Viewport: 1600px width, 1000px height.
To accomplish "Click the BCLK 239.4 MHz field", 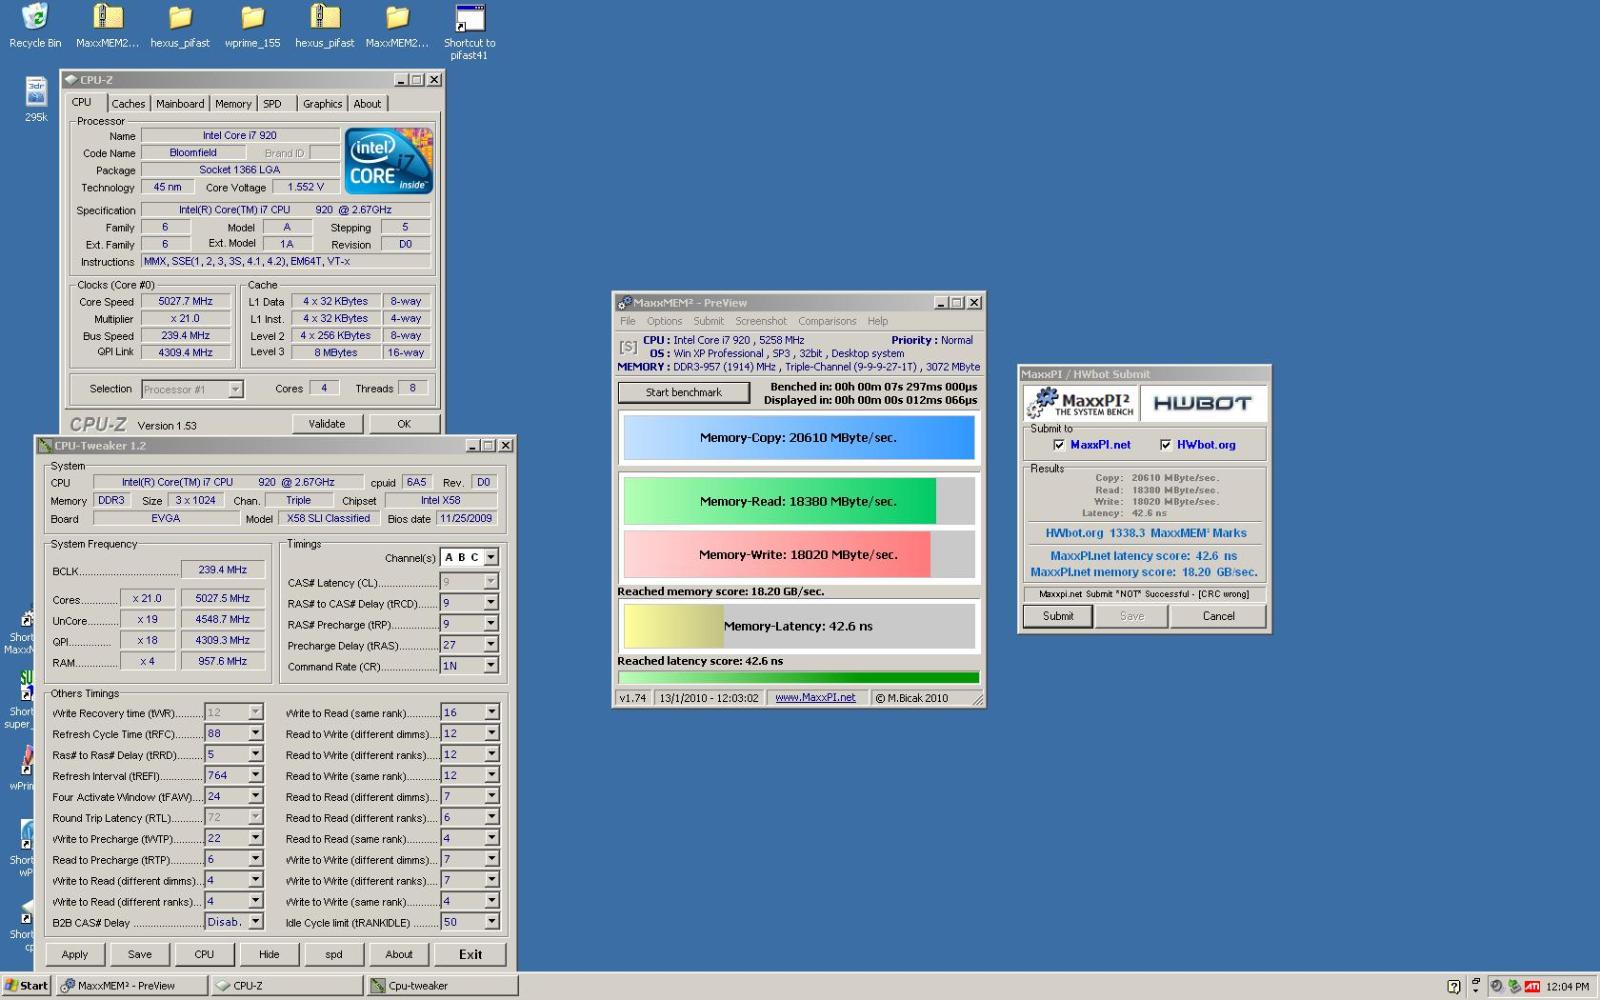I will click(223, 570).
